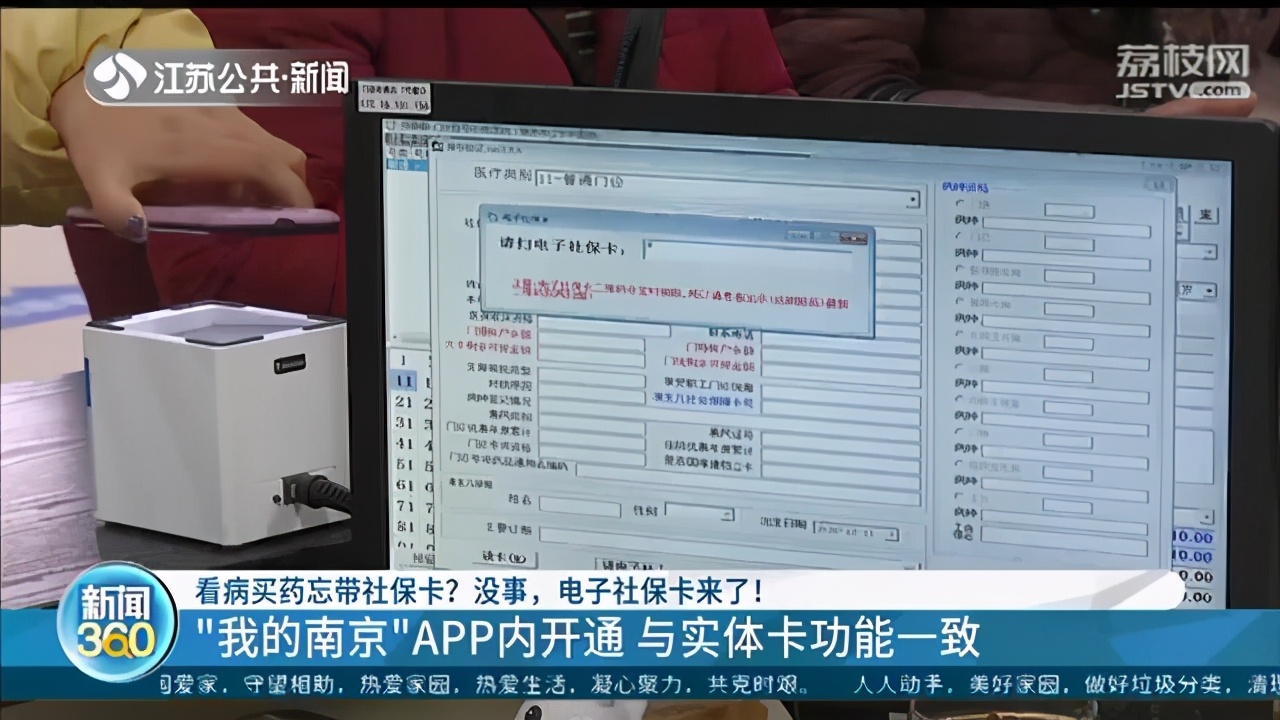This screenshot has width=1280, height=720.
Task: Select the bottommost radio button in right panel
Action: point(961,496)
